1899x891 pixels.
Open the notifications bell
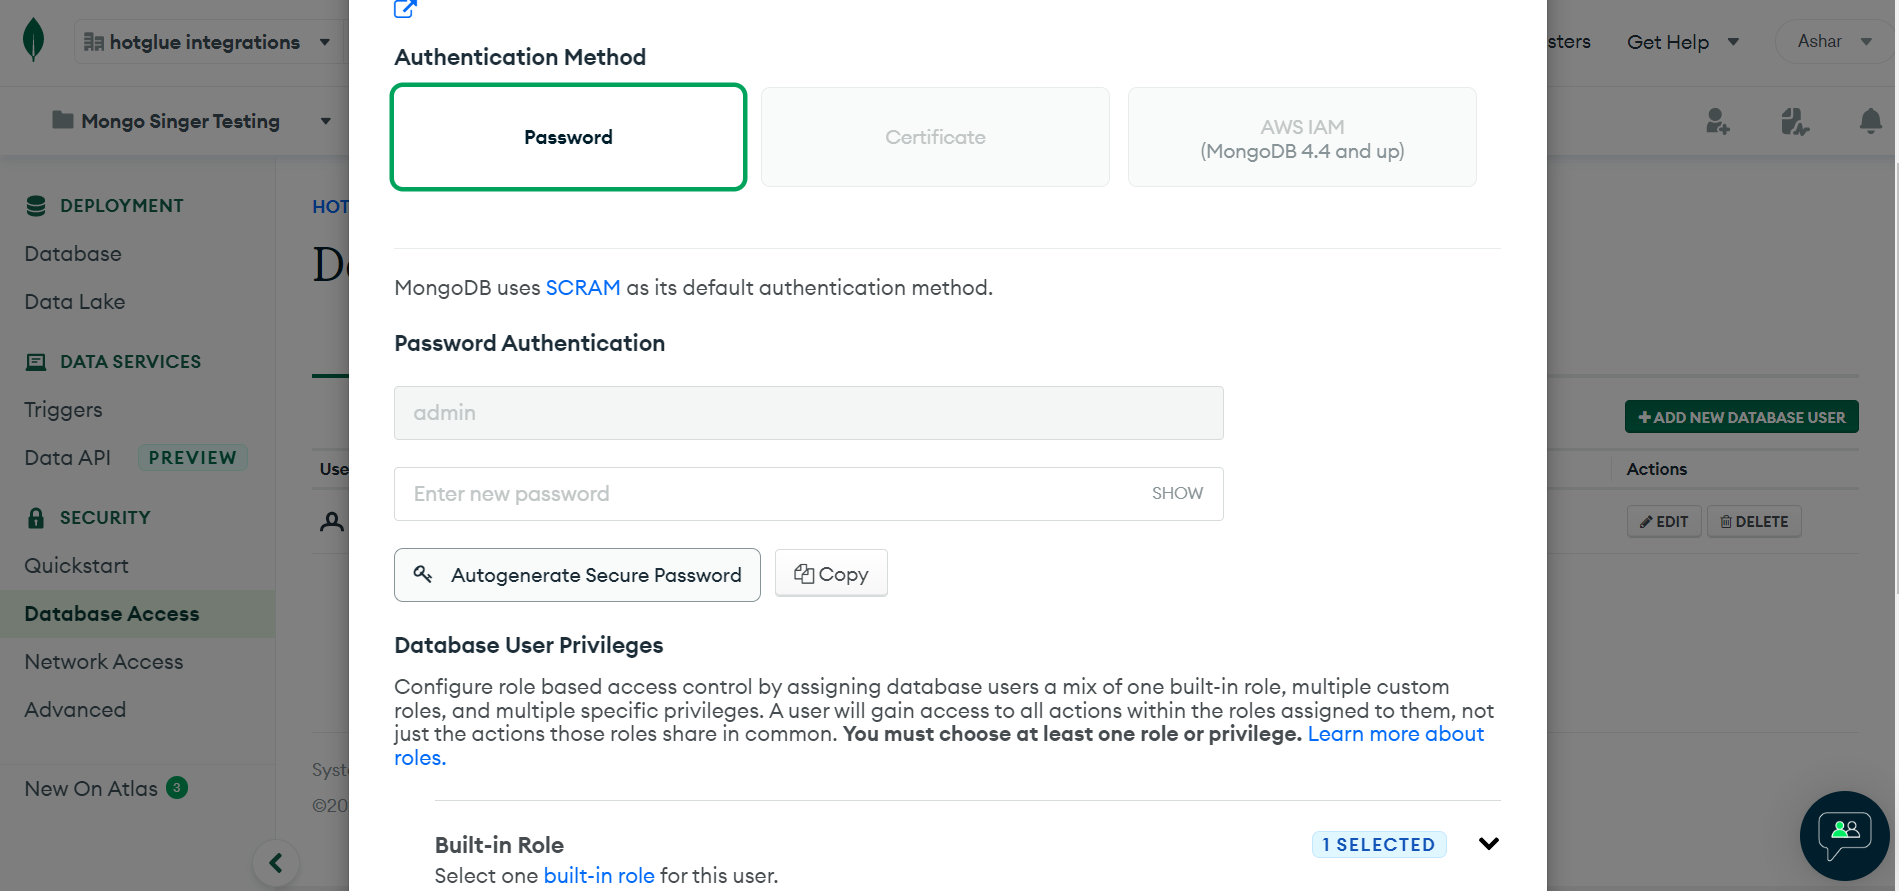tap(1870, 122)
